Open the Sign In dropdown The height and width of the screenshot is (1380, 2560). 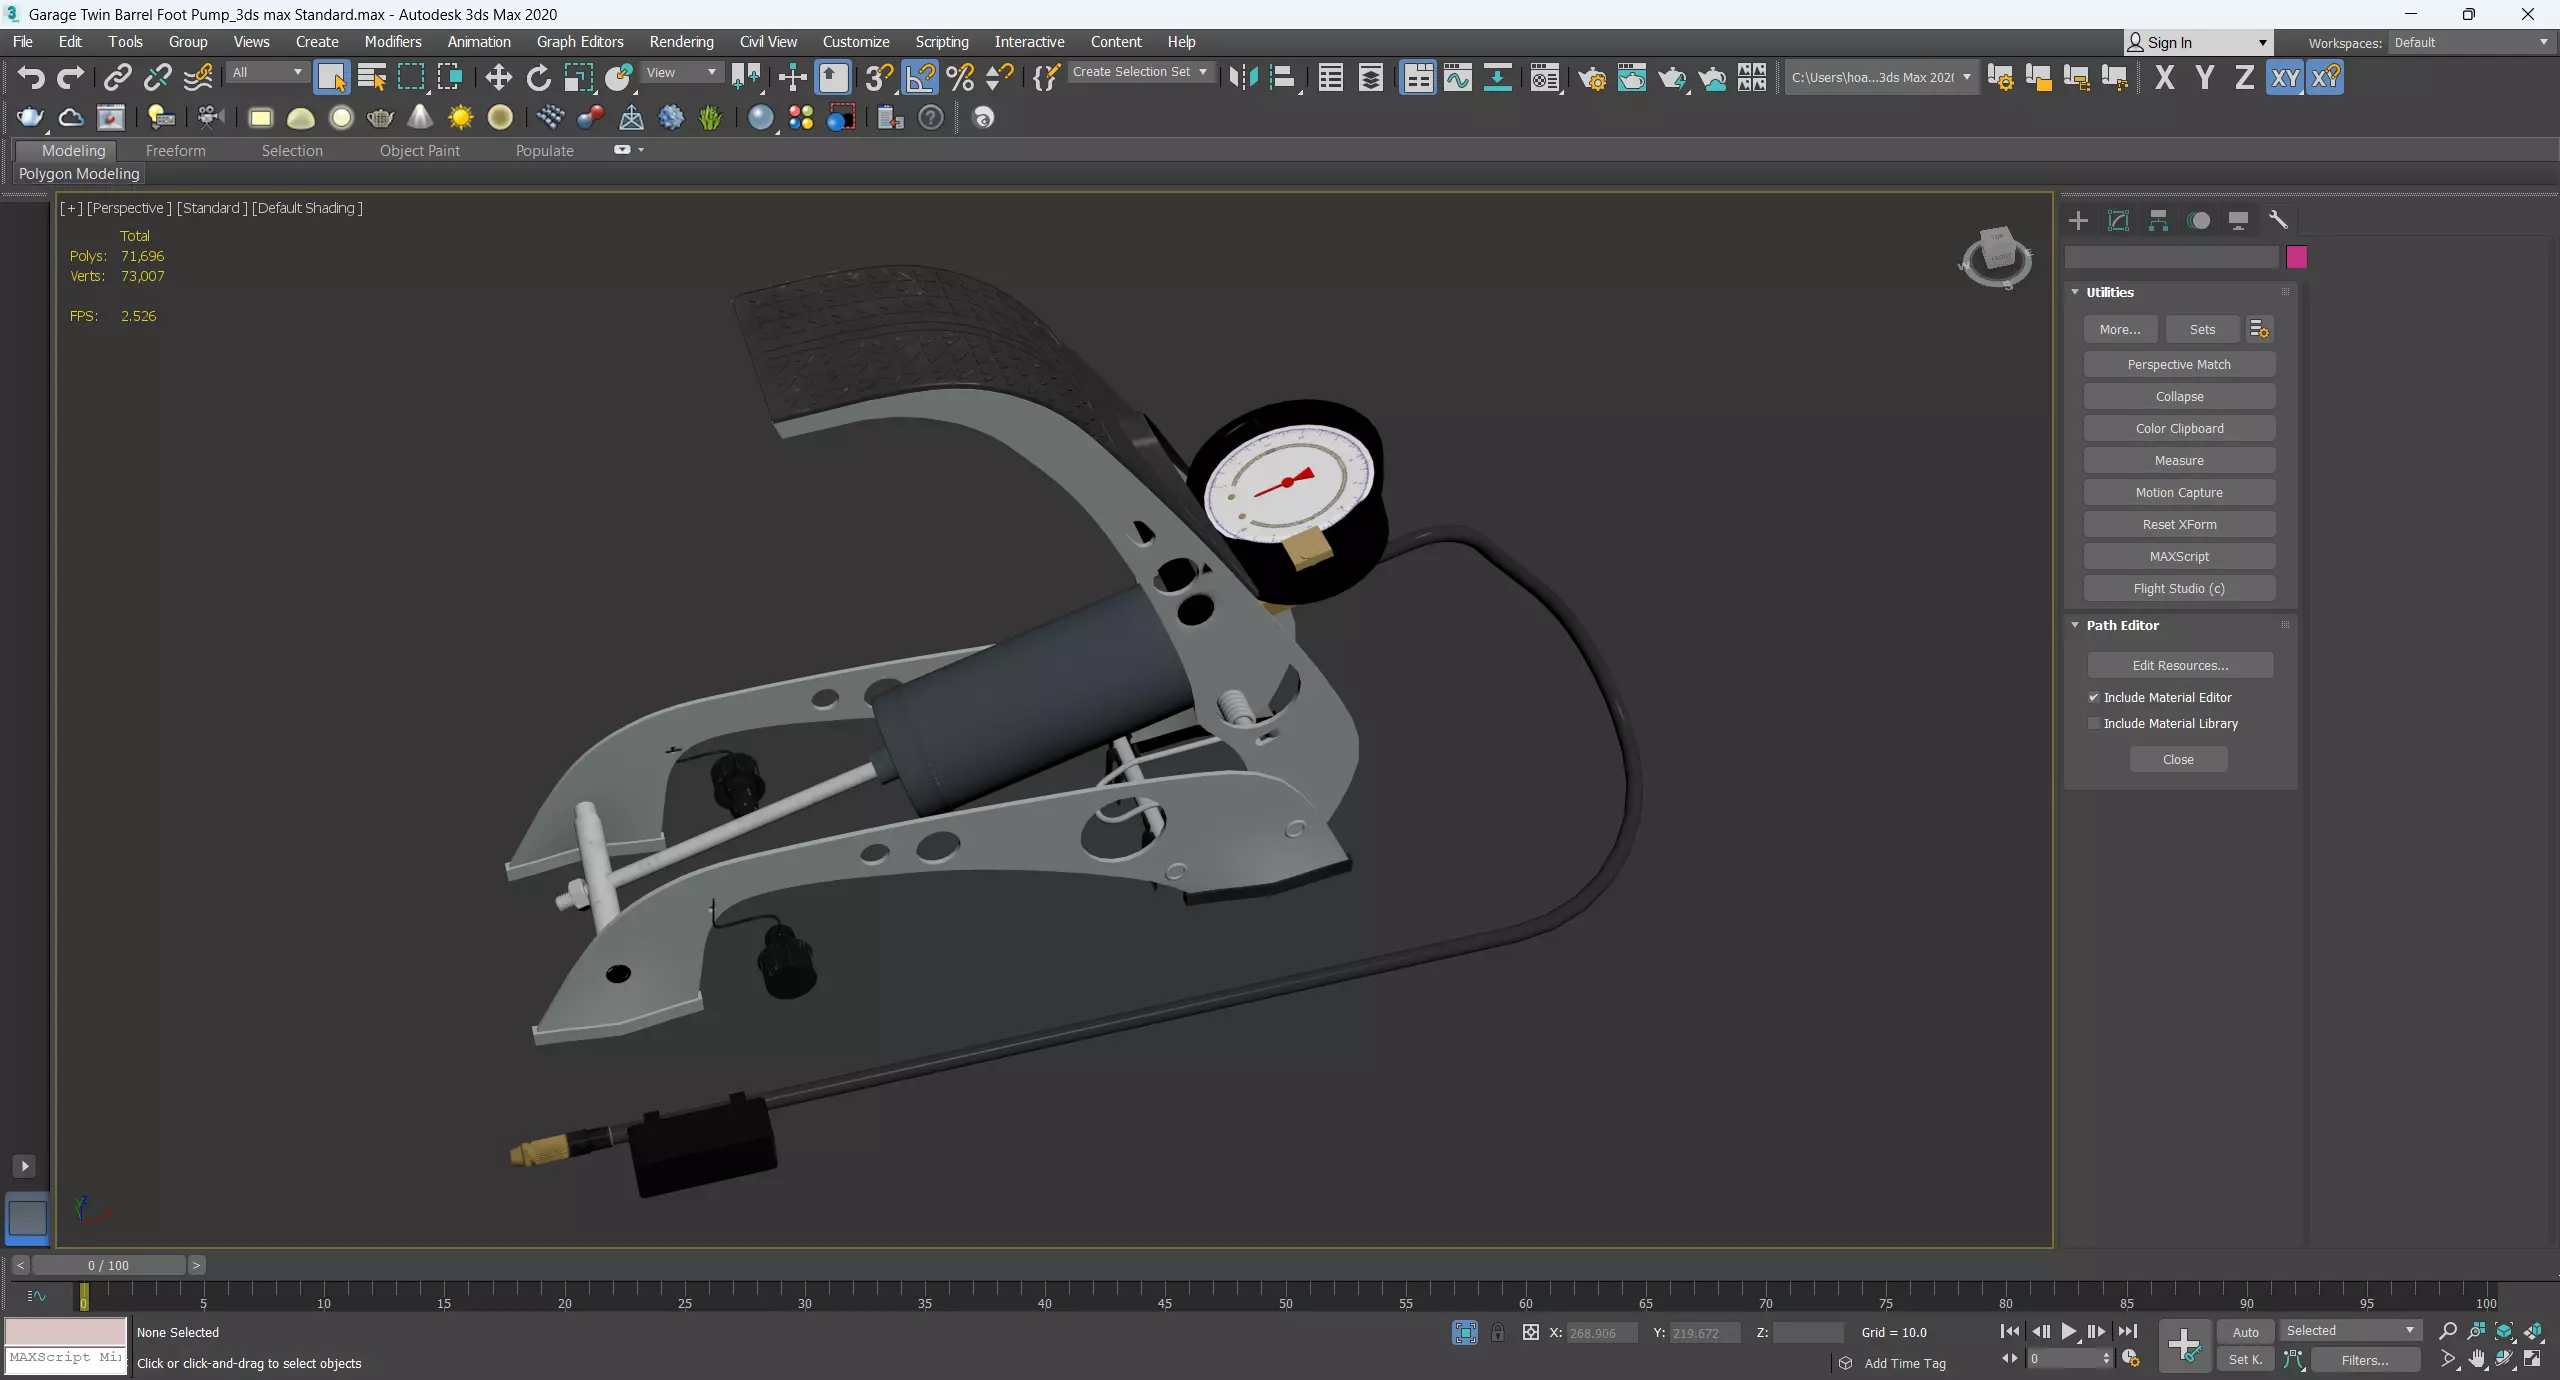[x=2198, y=42]
